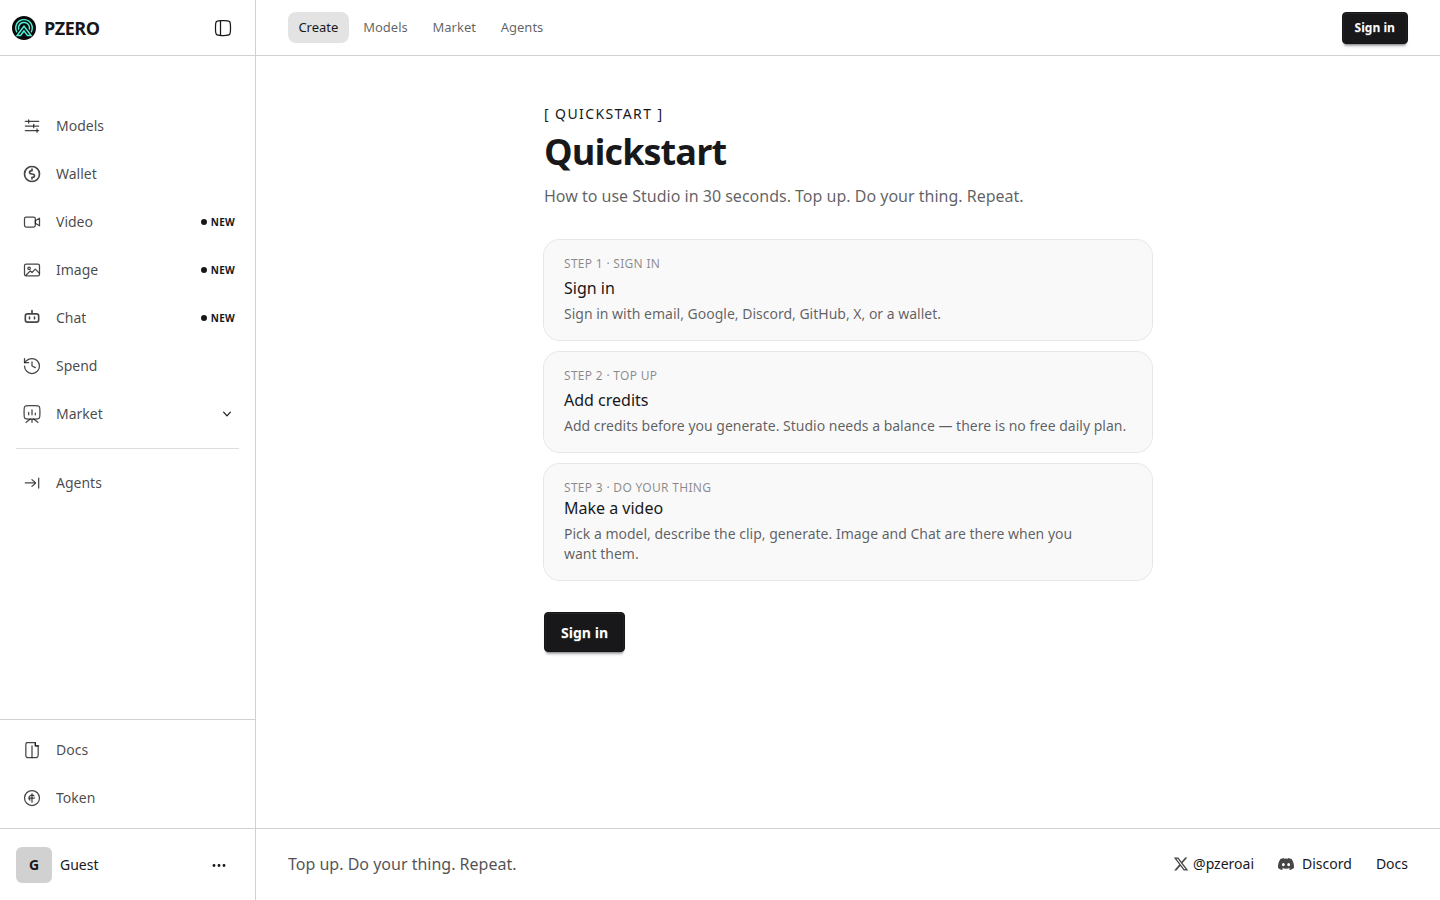This screenshot has height=900, width=1440.
Task: Open the Wallet dollar icon
Action: 32,174
